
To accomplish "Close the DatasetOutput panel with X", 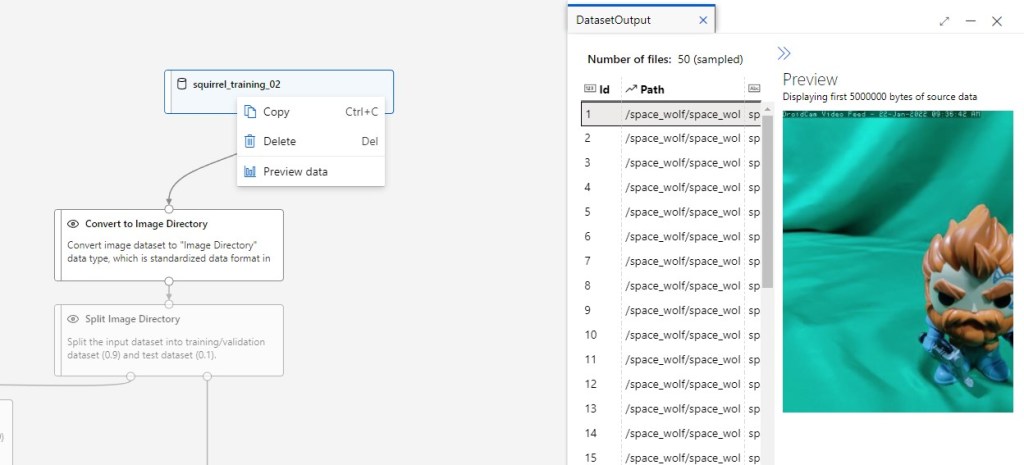I will [x=997, y=21].
